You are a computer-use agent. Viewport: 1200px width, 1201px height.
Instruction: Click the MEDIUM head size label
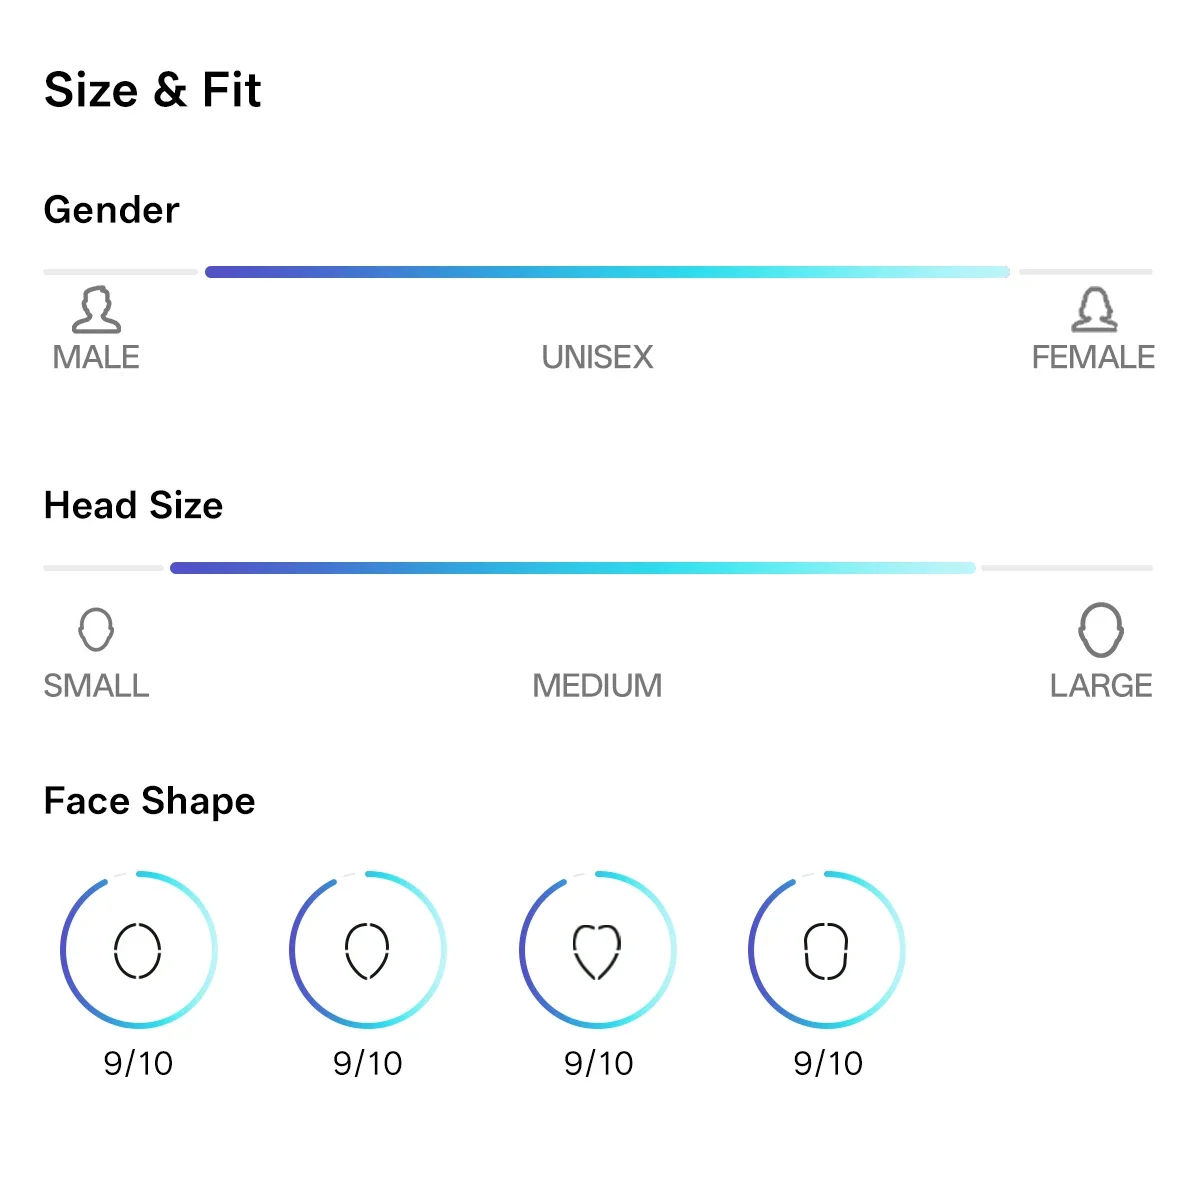pos(597,686)
